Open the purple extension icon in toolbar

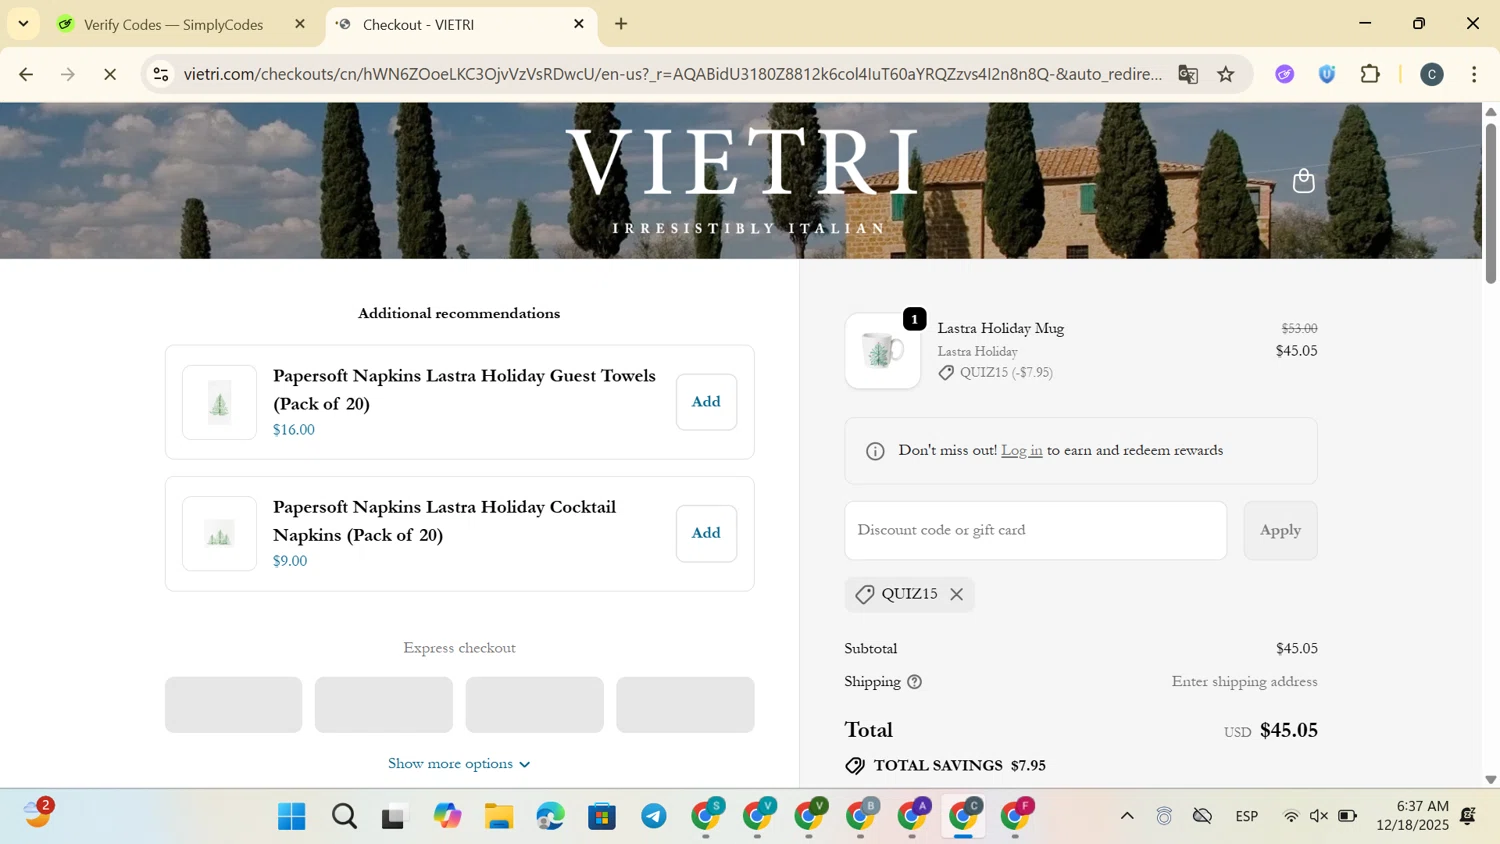(x=1285, y=75)
